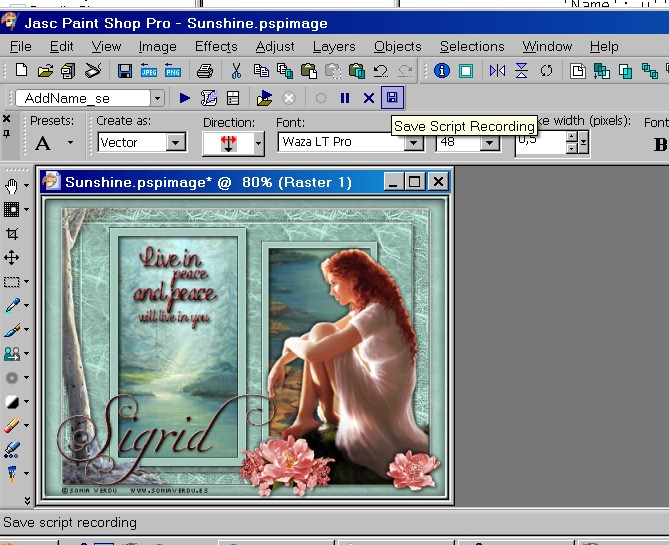669x545 pixels.
Task: Click the Flip icon
Action: [521, 70]
